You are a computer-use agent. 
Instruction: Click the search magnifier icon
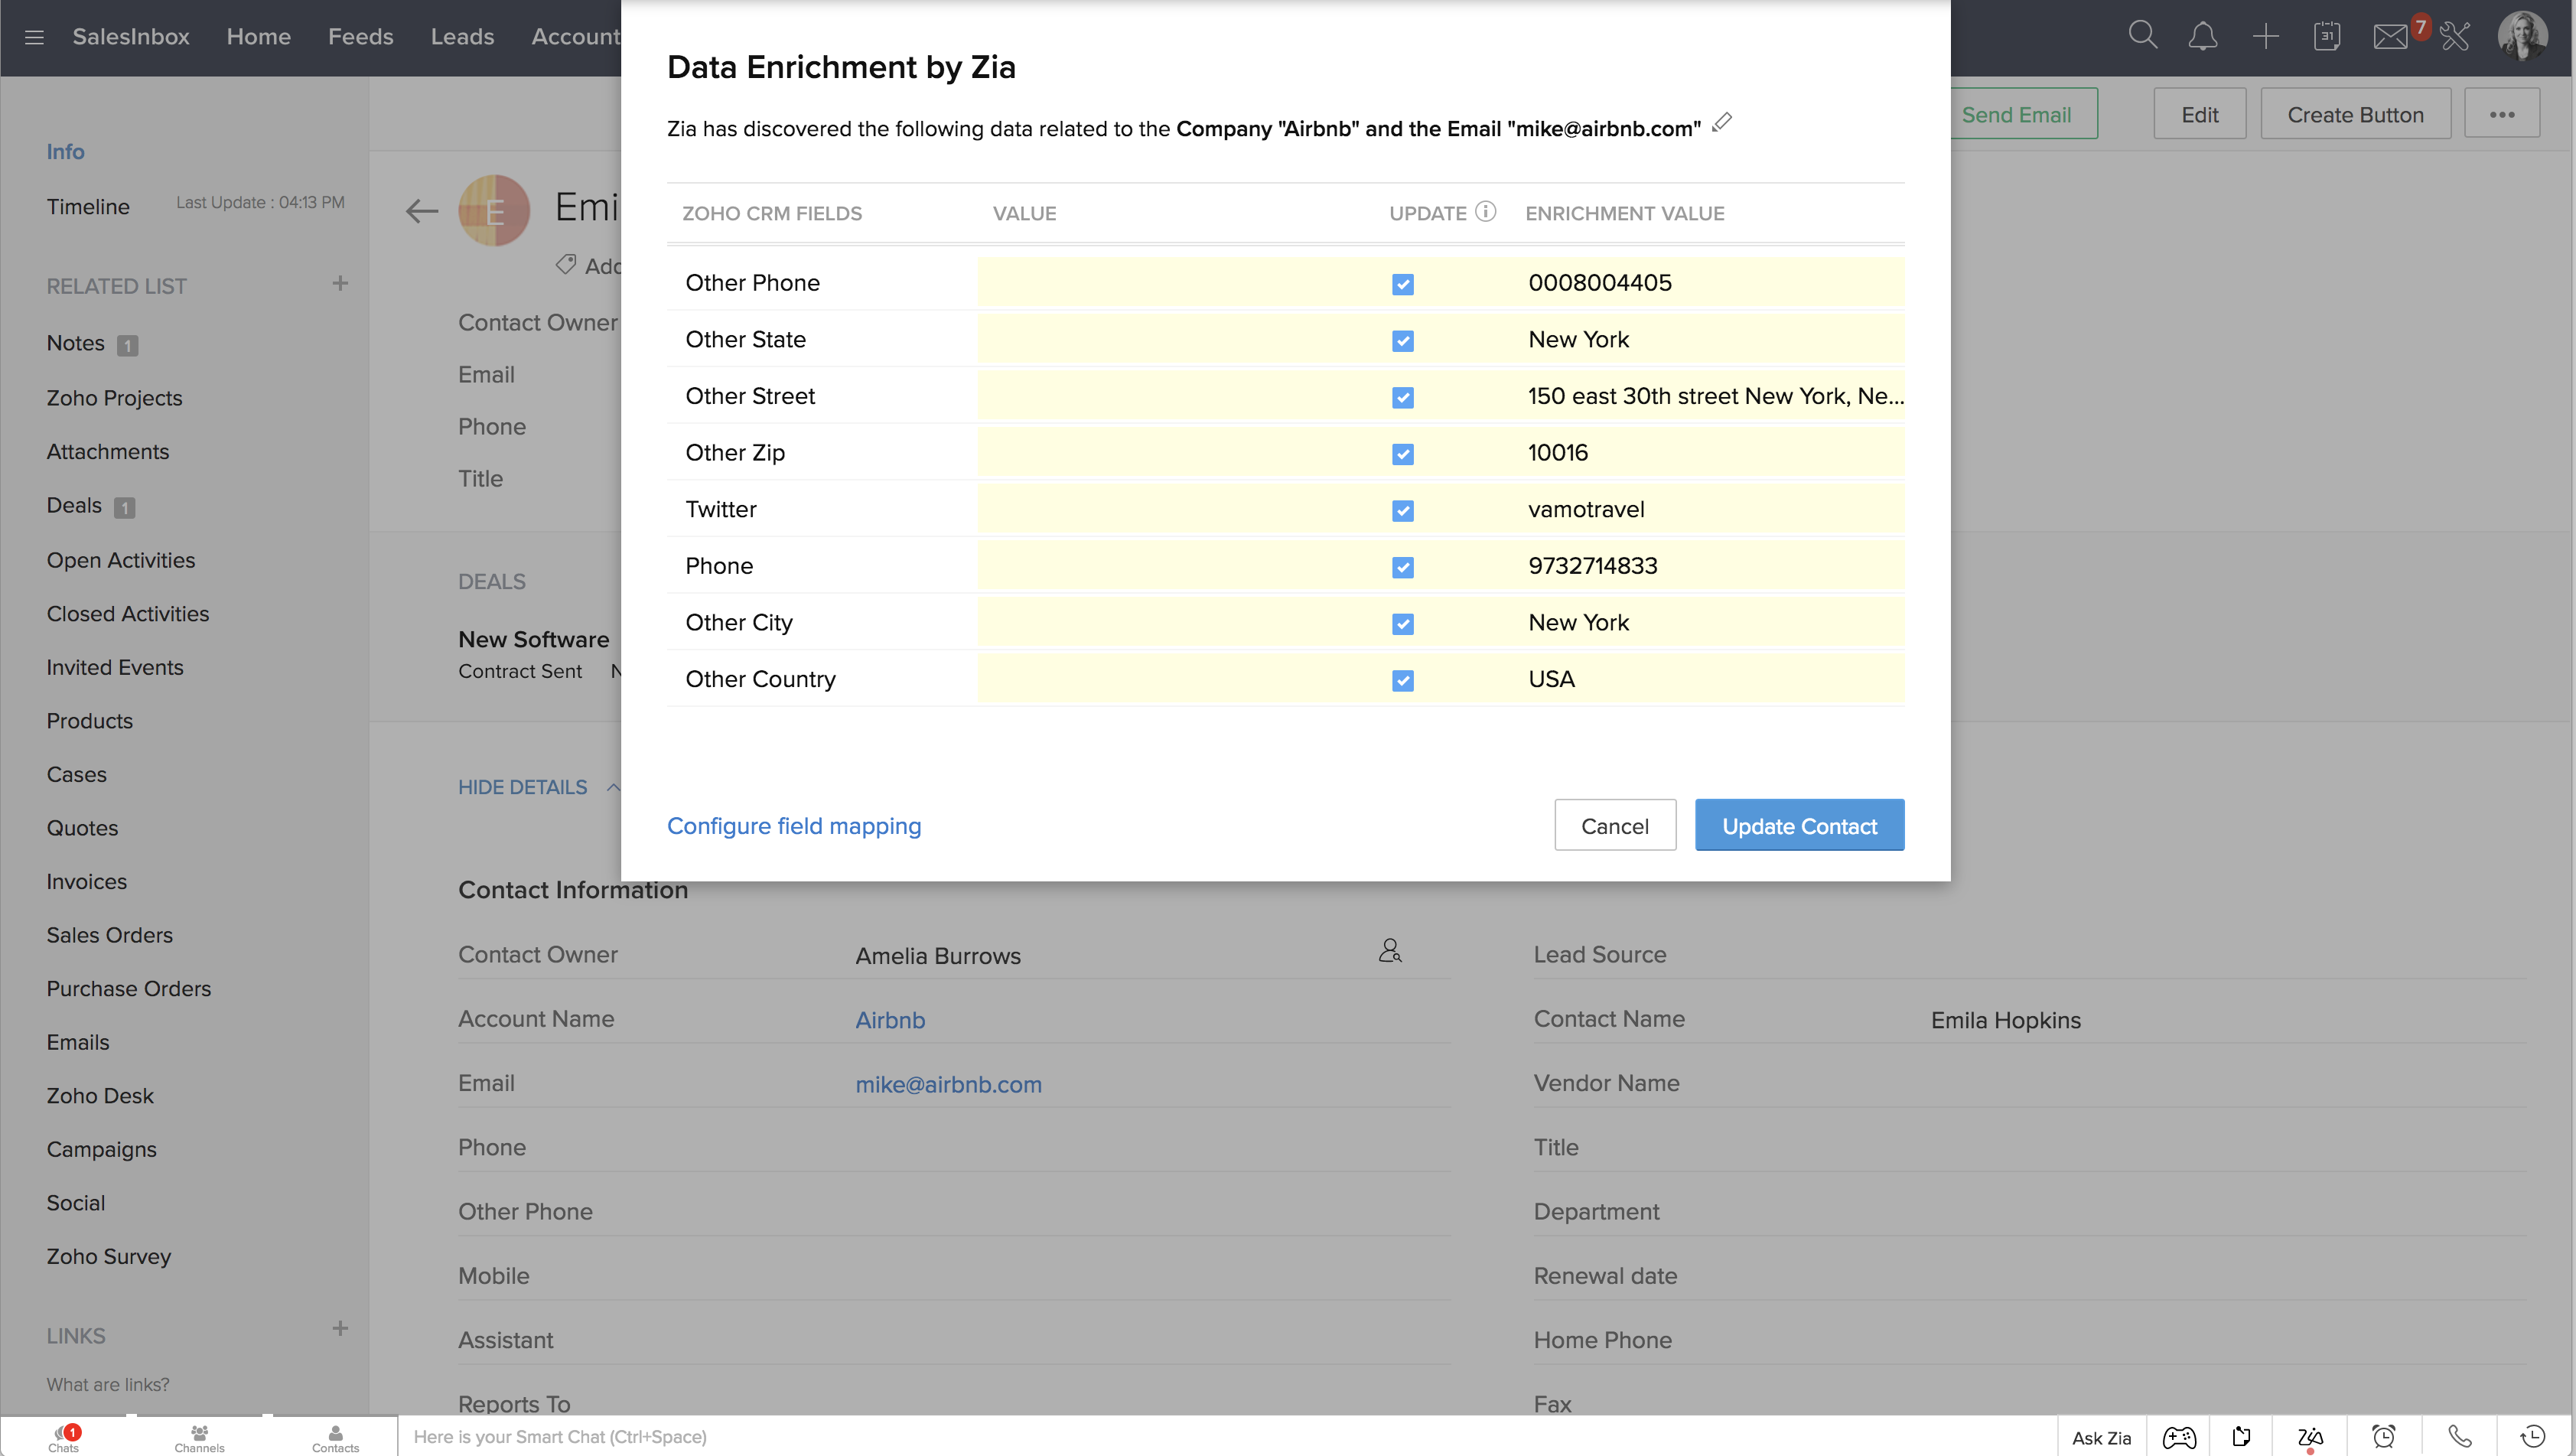2142,36
